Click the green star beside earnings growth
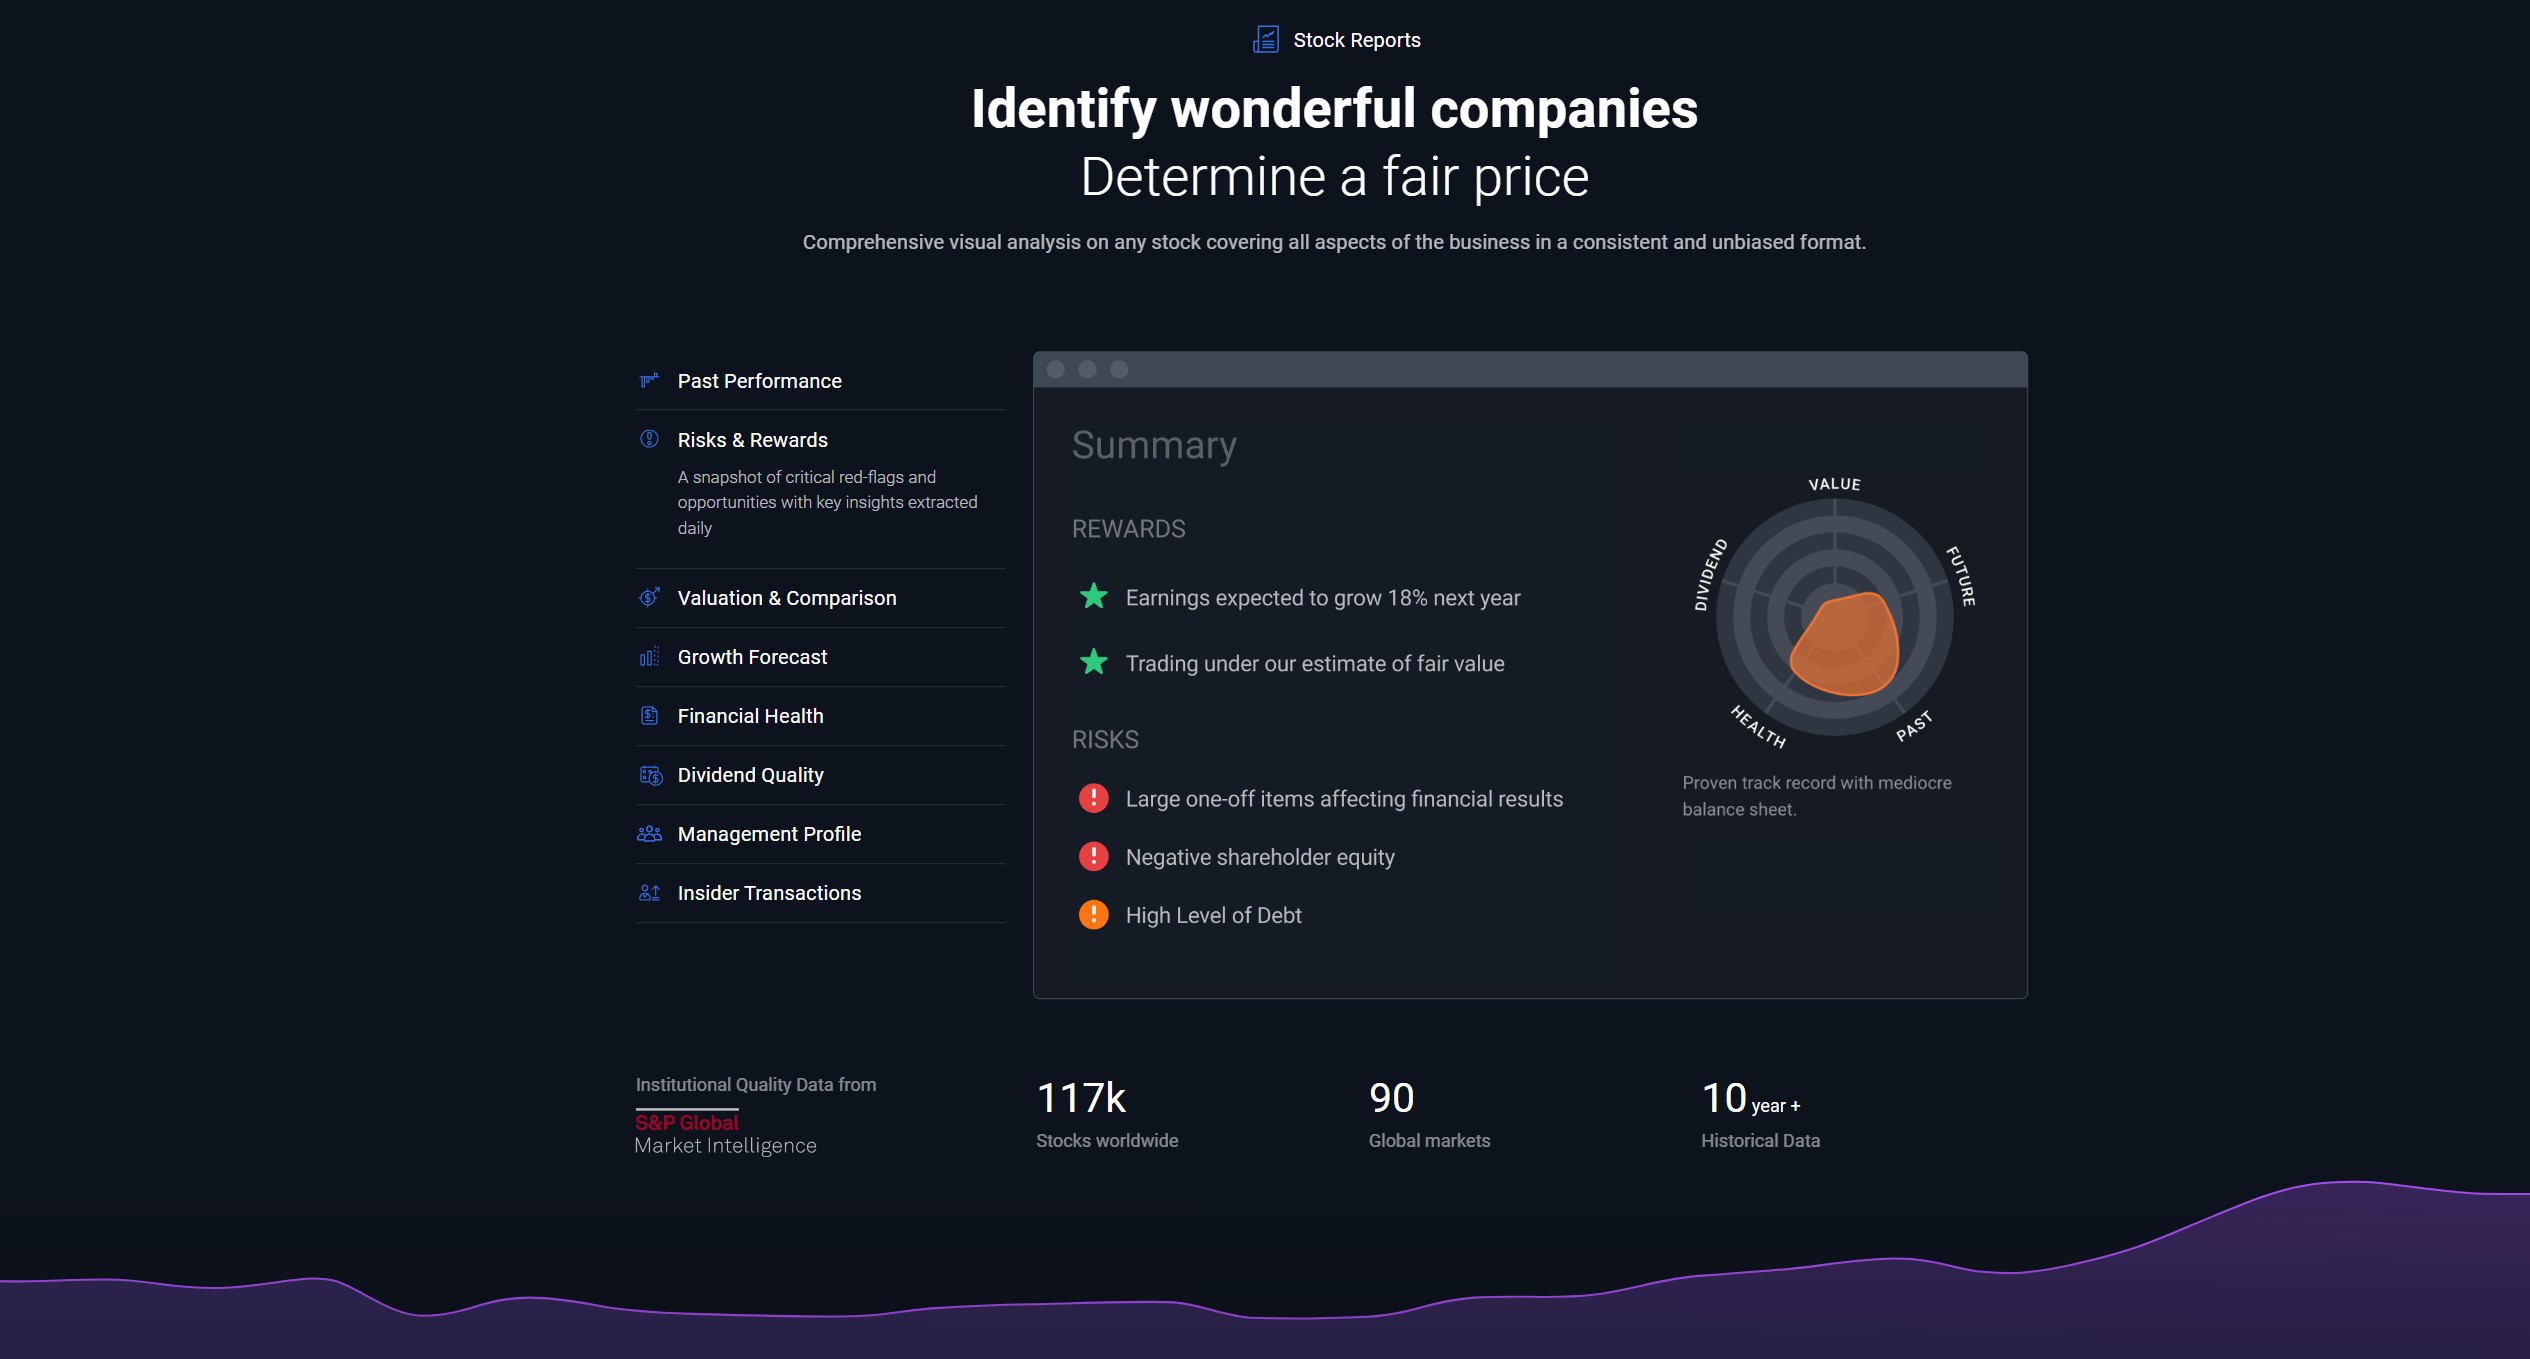The image size is (2530, 1359). [x=1093, y=597]
